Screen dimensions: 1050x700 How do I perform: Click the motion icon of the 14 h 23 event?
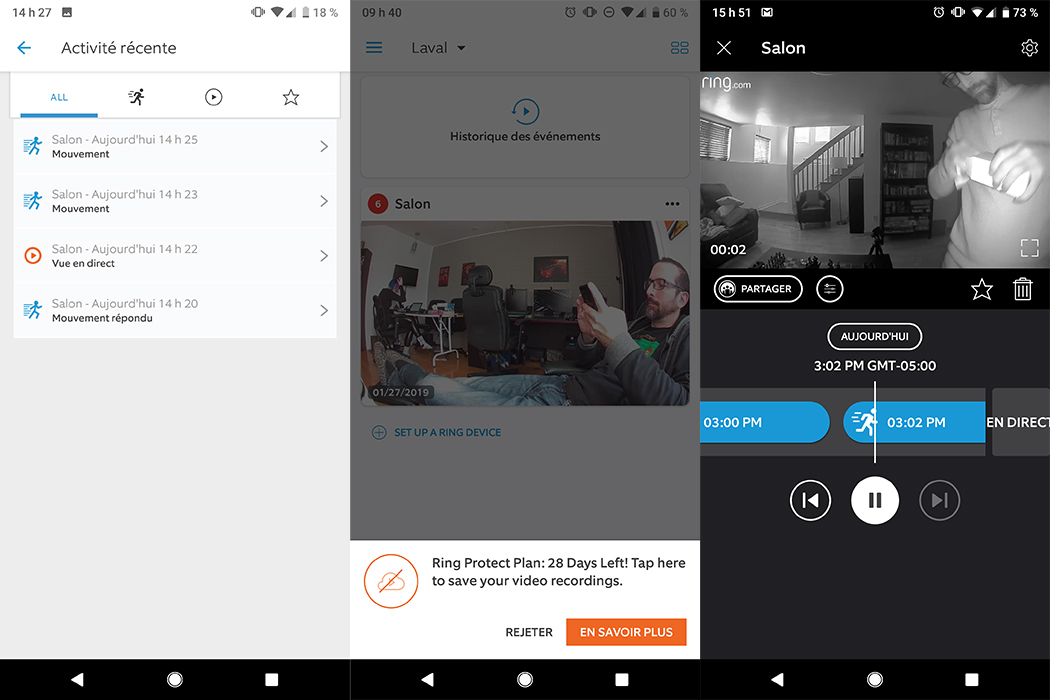coord(33,200)
